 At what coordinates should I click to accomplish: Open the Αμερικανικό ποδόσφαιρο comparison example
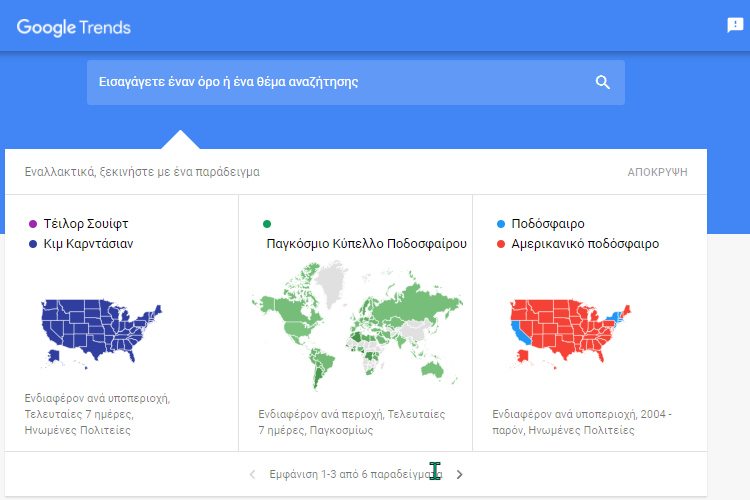pyautogui.click(x=585, y=243)
